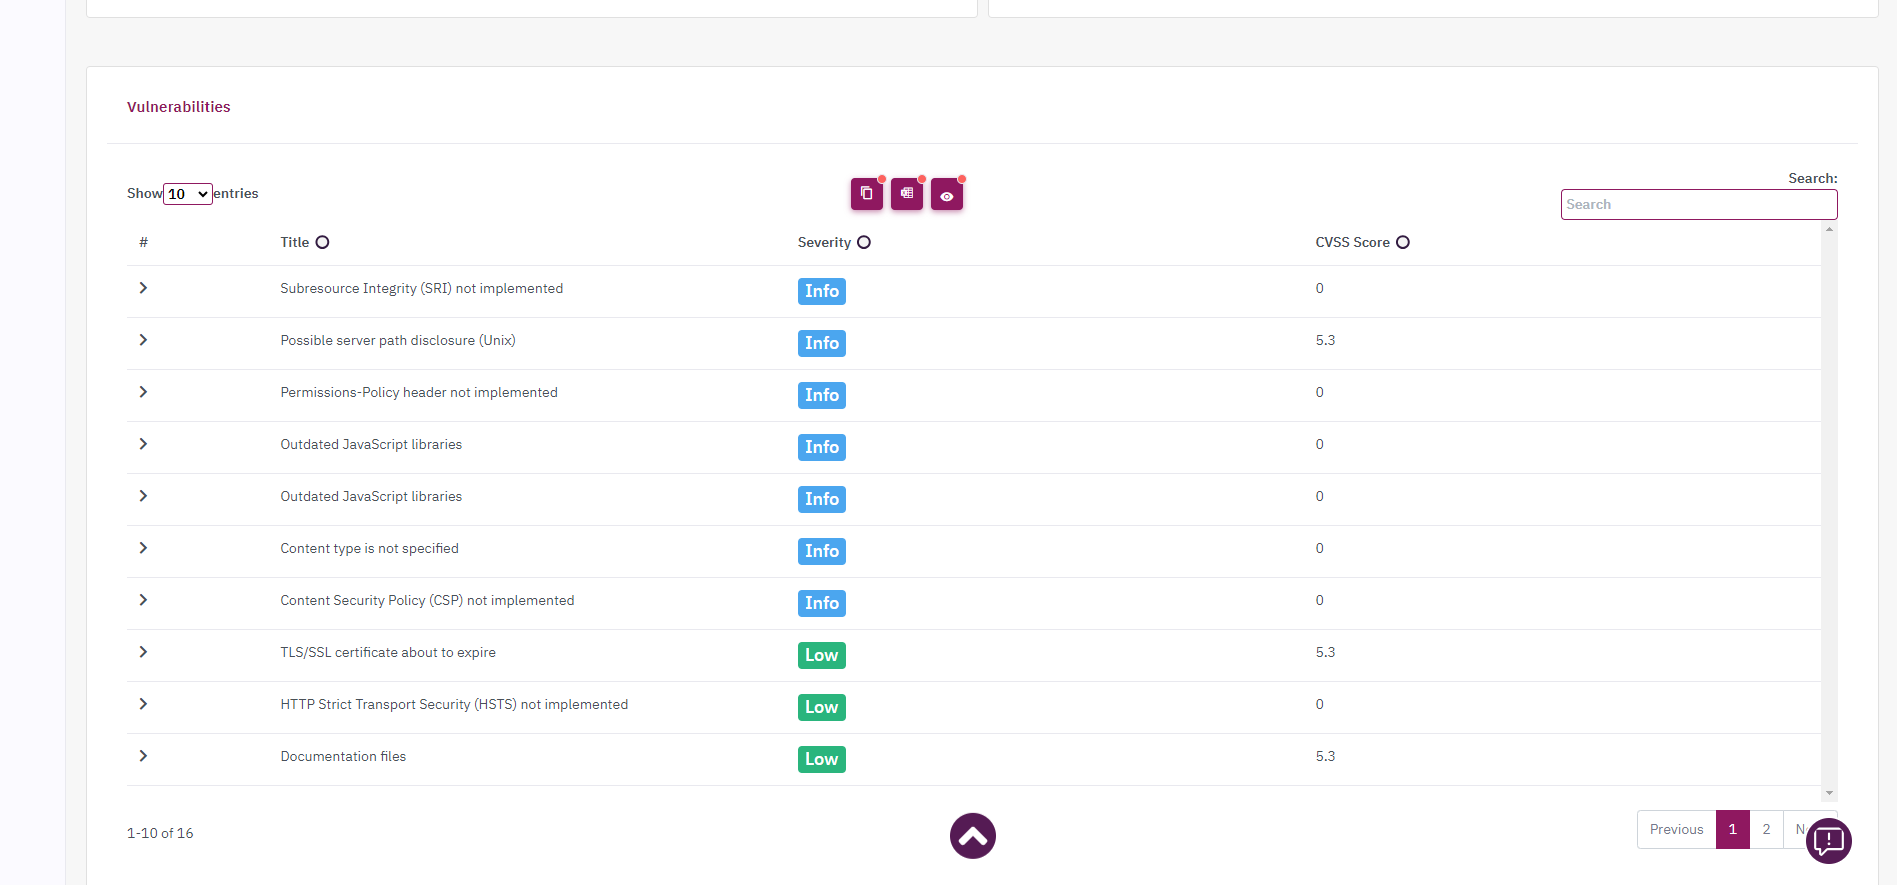Screen dimensions: 1897x885
Task: Open the Show entries count dropdown
Action: [188, 194]
